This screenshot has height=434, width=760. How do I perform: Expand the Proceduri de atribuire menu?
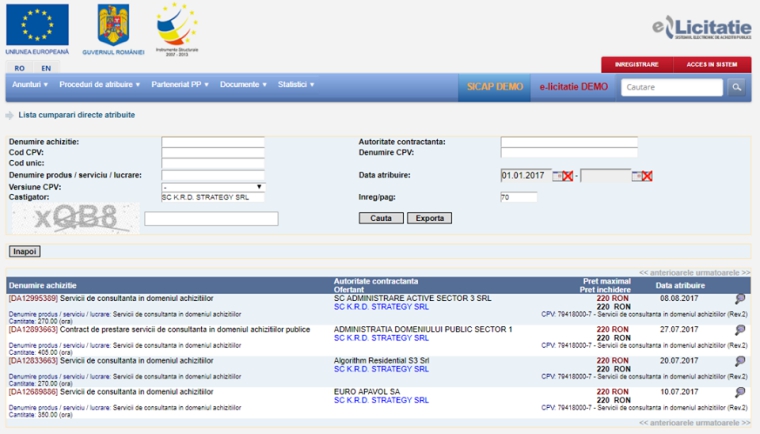(x=99, y=84)
